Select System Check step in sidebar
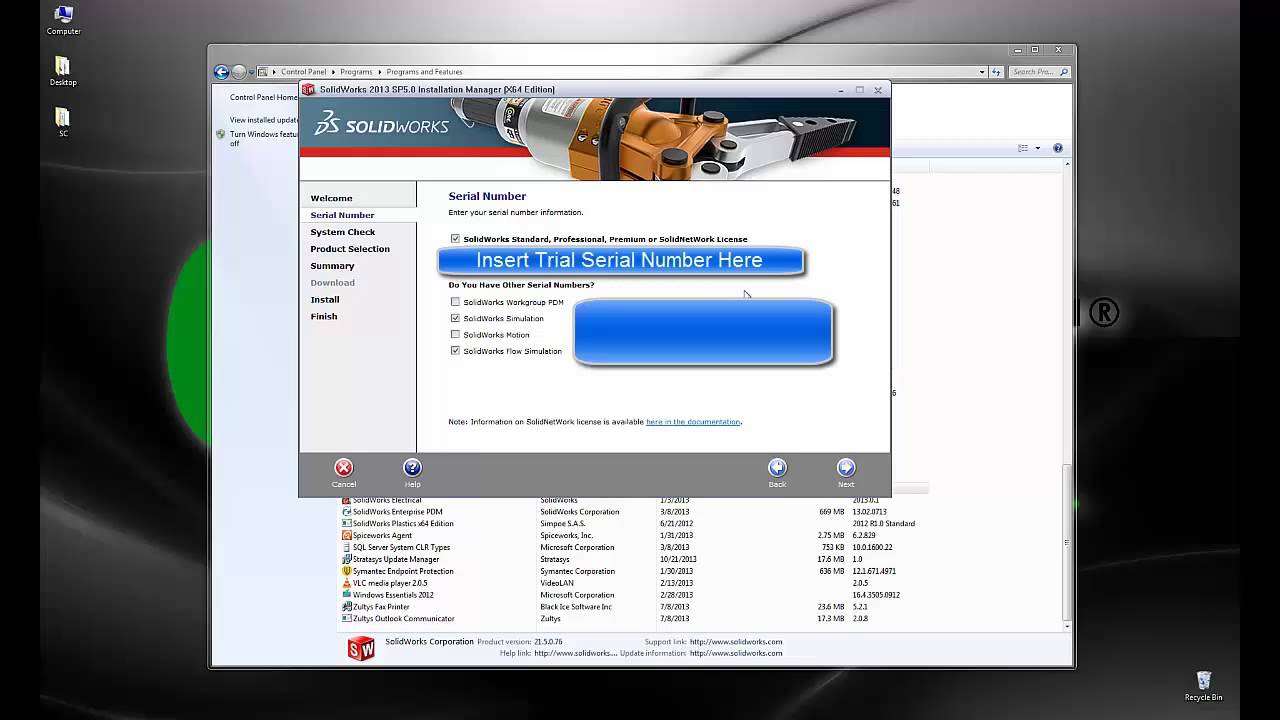Viewport: 1280px width, 720px height. click(342, 232)
